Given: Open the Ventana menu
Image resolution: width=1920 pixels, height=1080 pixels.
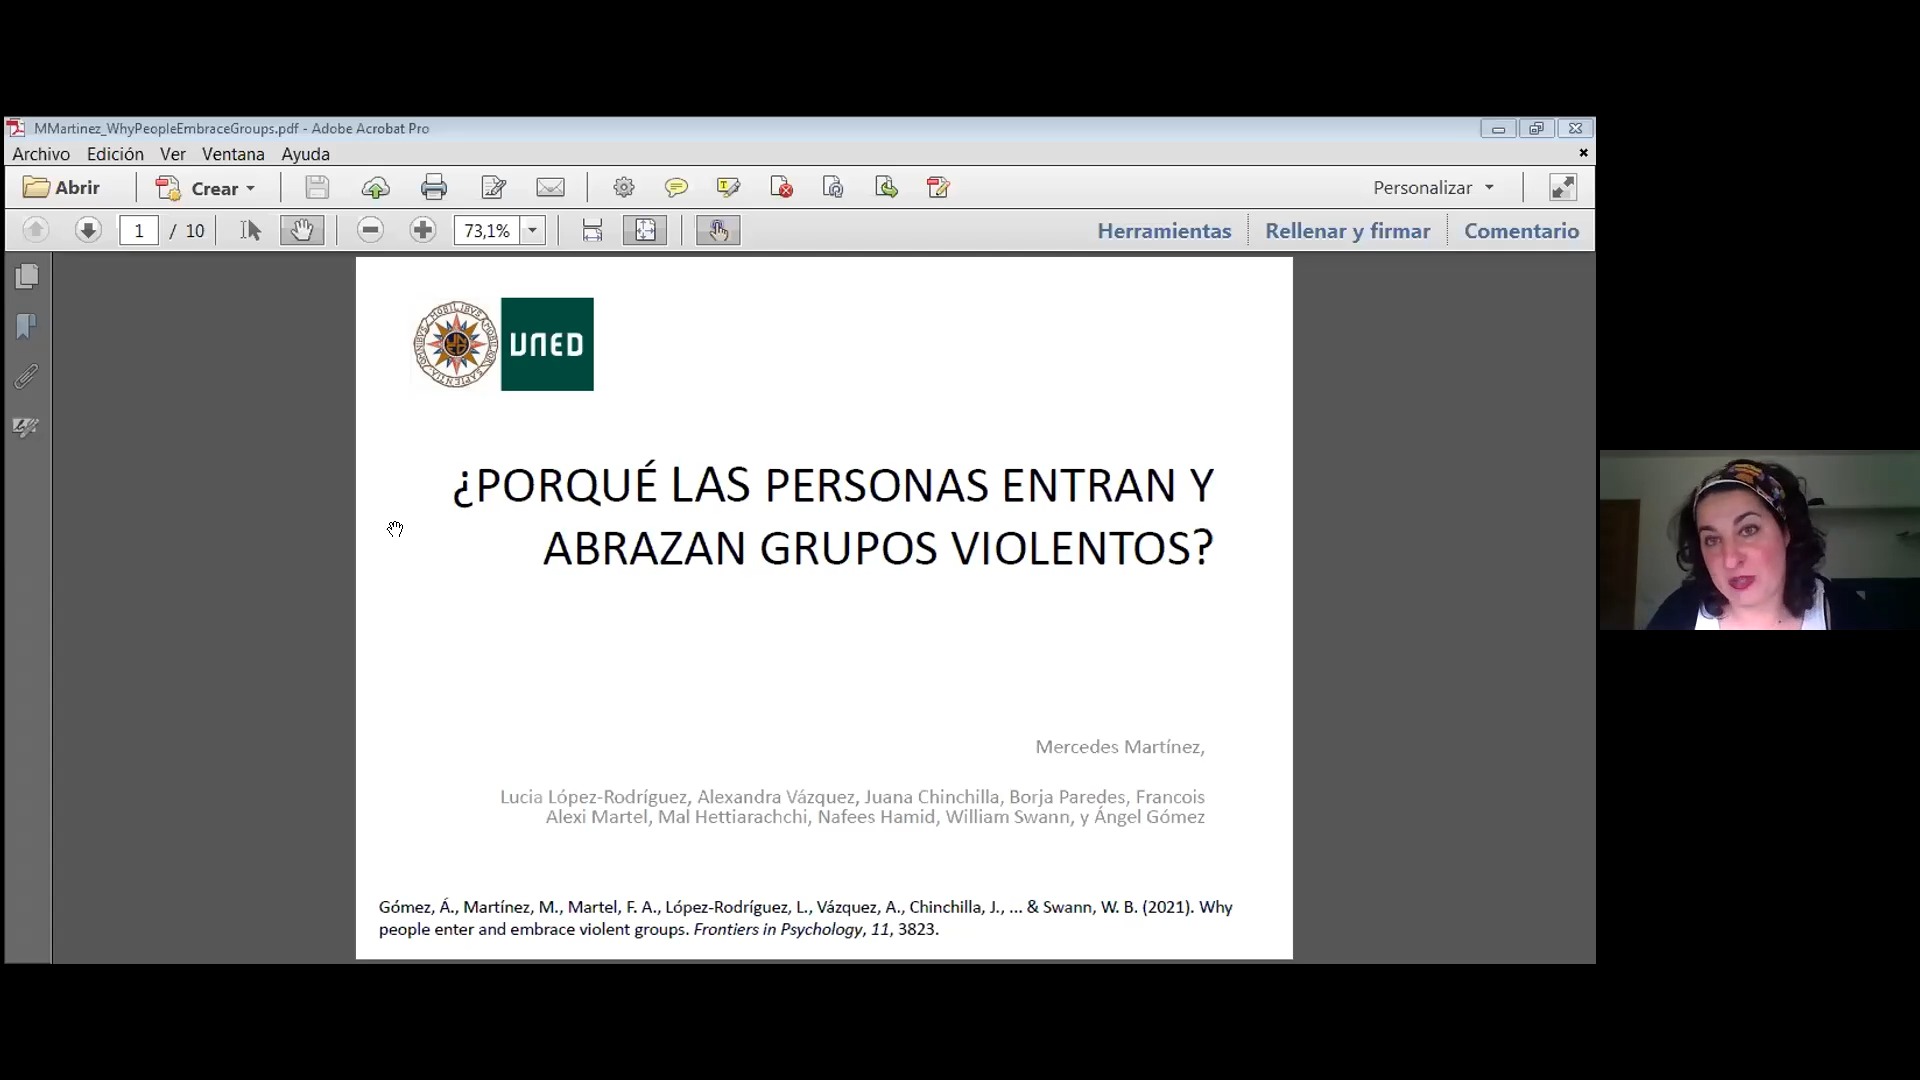Looking at the screenshot, I should point(233,154).
